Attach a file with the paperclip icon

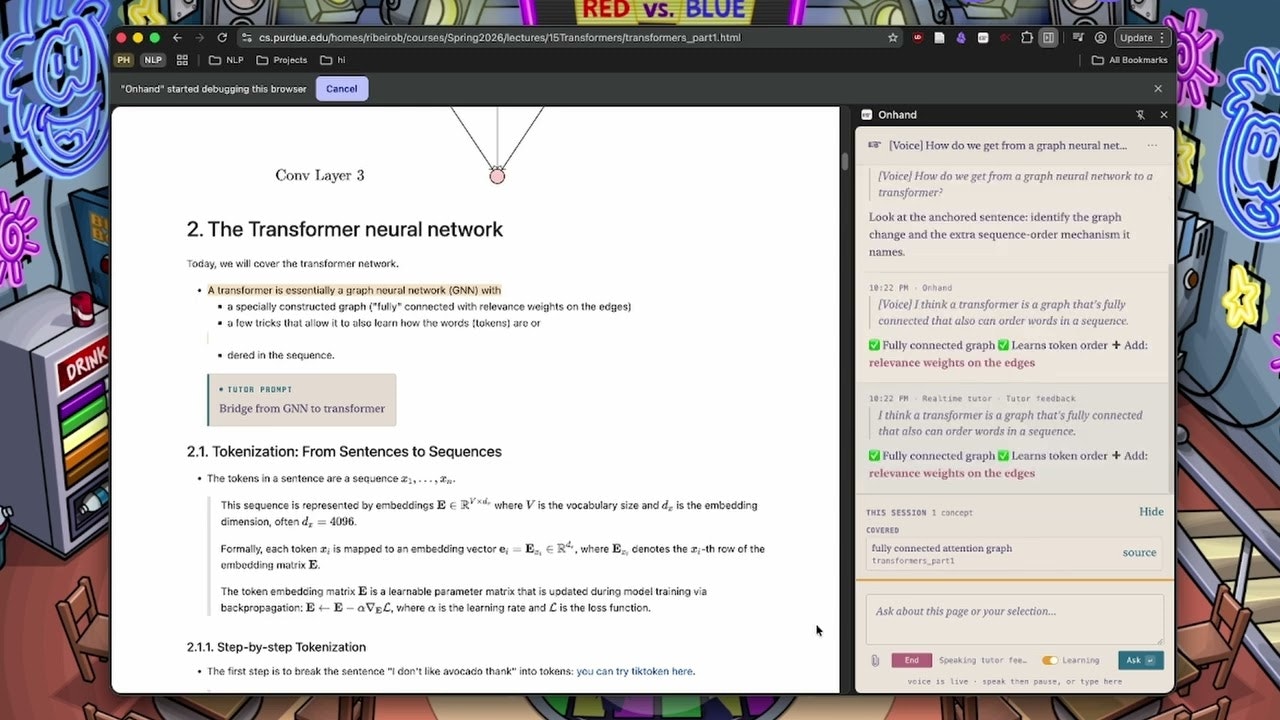click(x=875, y=660)
